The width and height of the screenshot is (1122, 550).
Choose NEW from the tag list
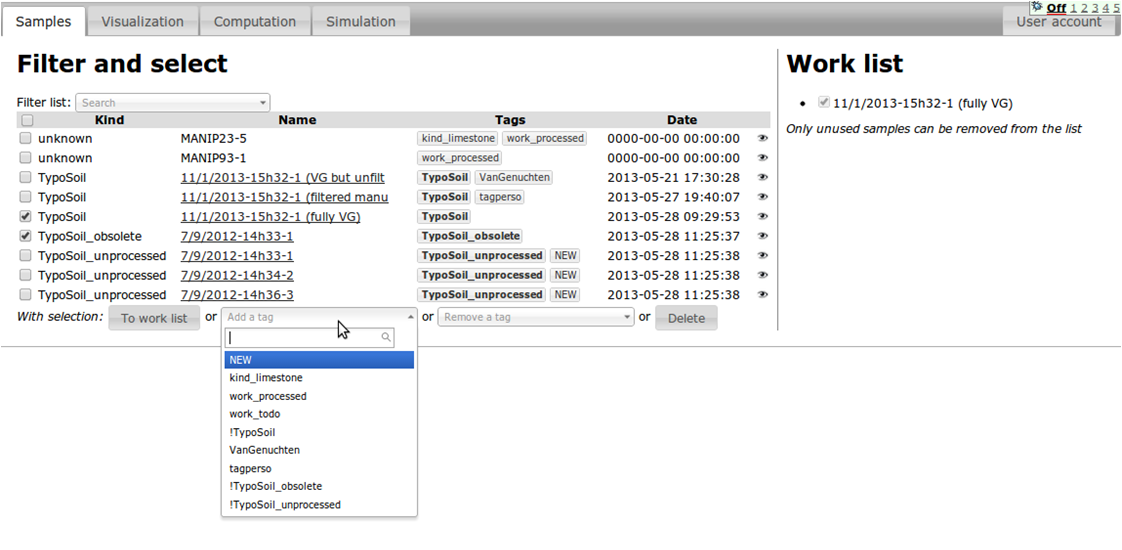coord(319,360)
